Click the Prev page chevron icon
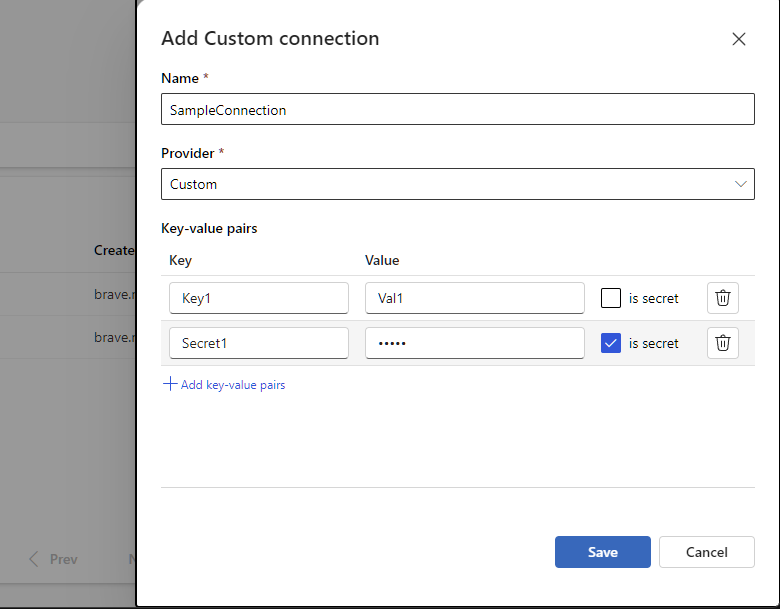Viewport: 780px width, 609px height. pyautogui.click(x=35, y=559)
